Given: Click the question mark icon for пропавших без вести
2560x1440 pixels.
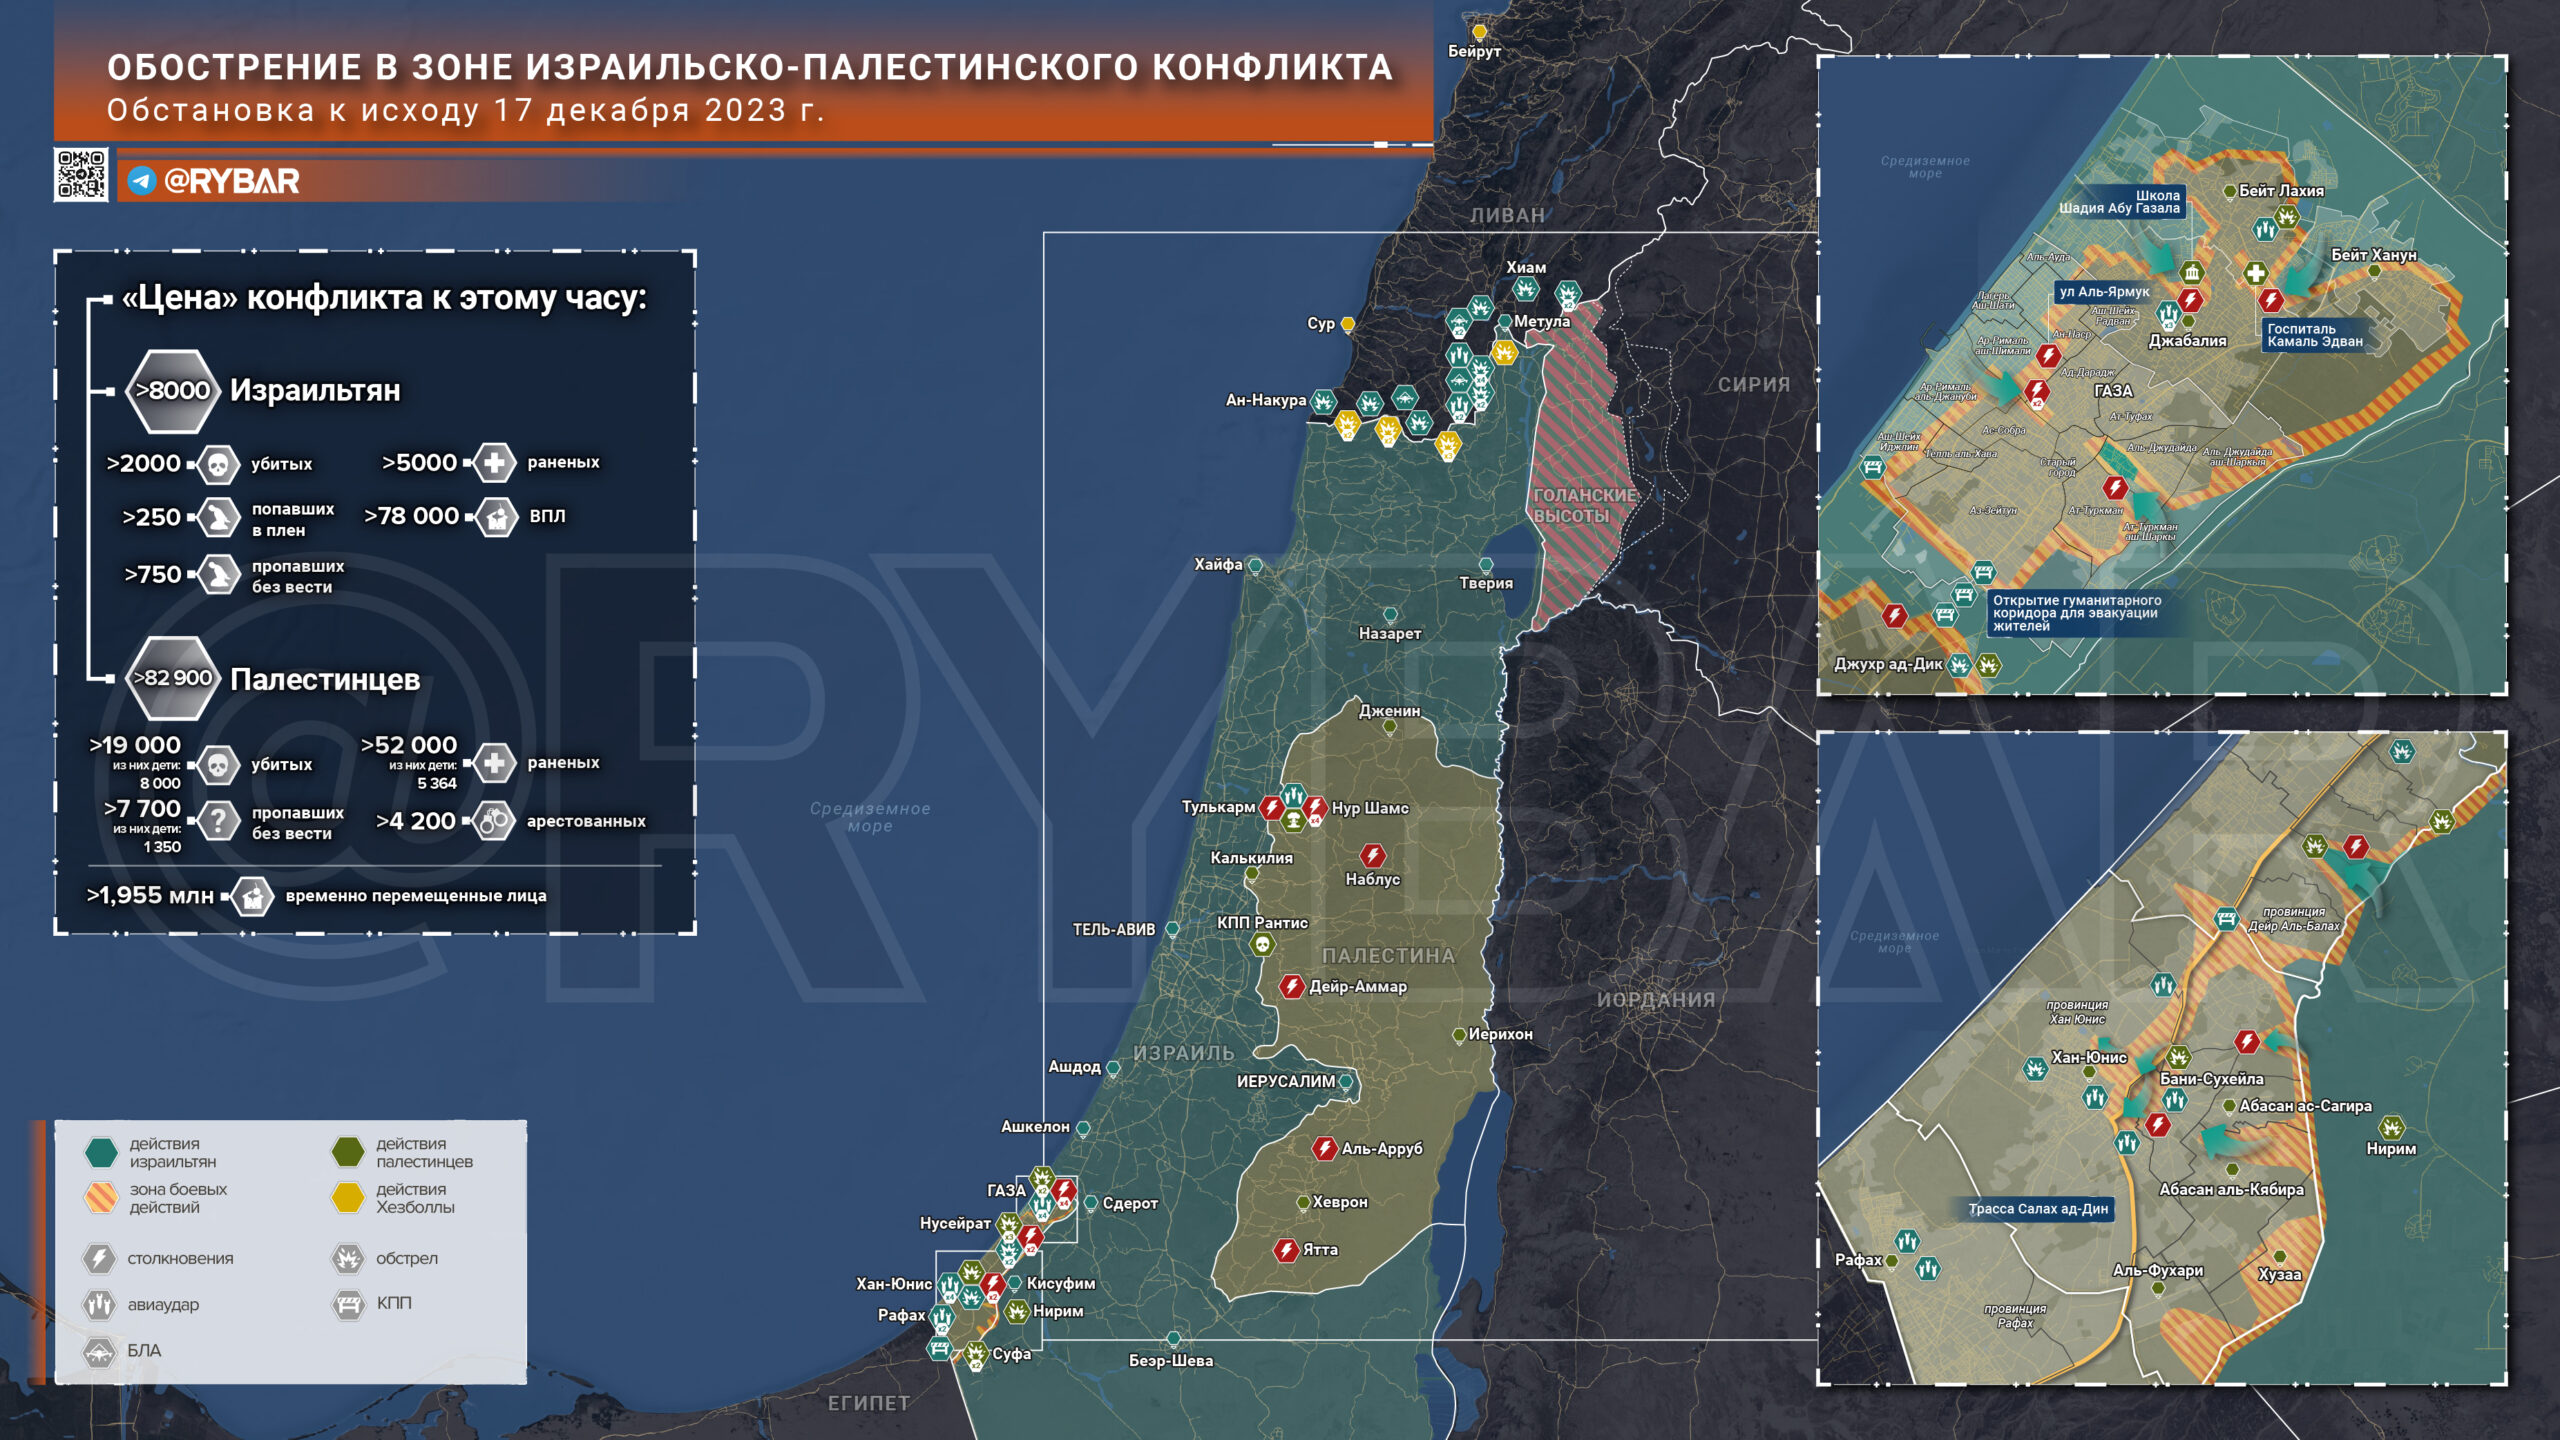Looking at the screenshot, I should (218, 822).
